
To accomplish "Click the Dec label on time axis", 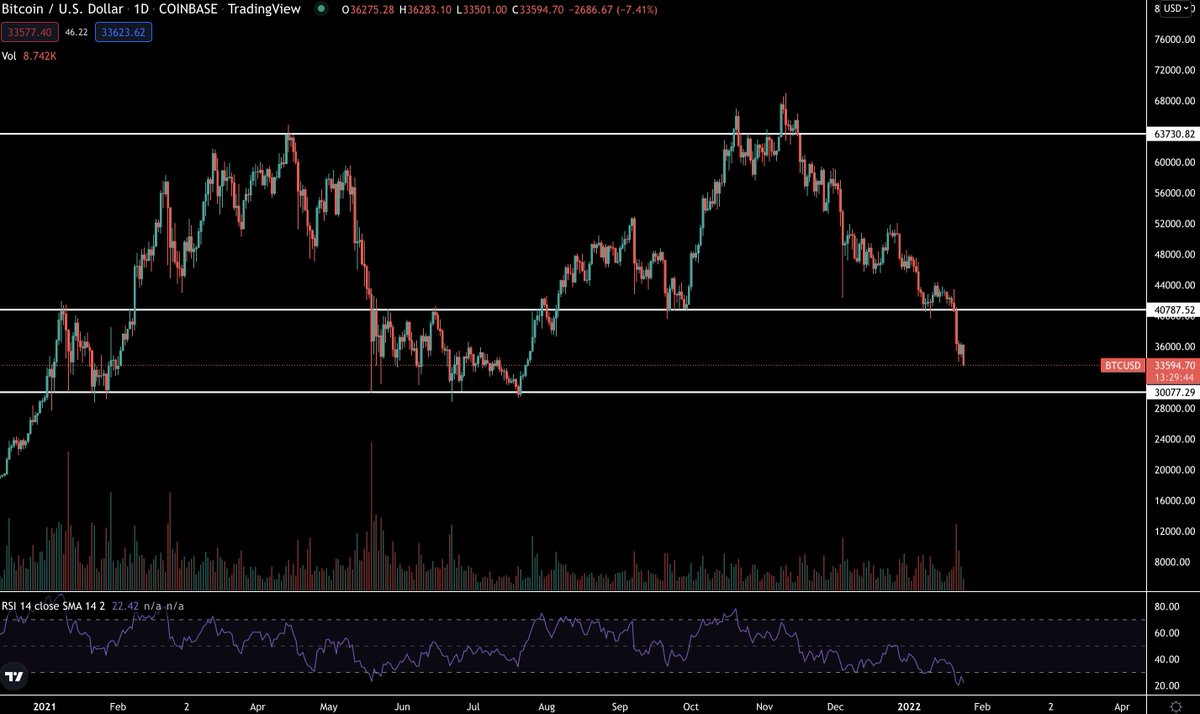I will pyautogui.click(x=835, y=705).
